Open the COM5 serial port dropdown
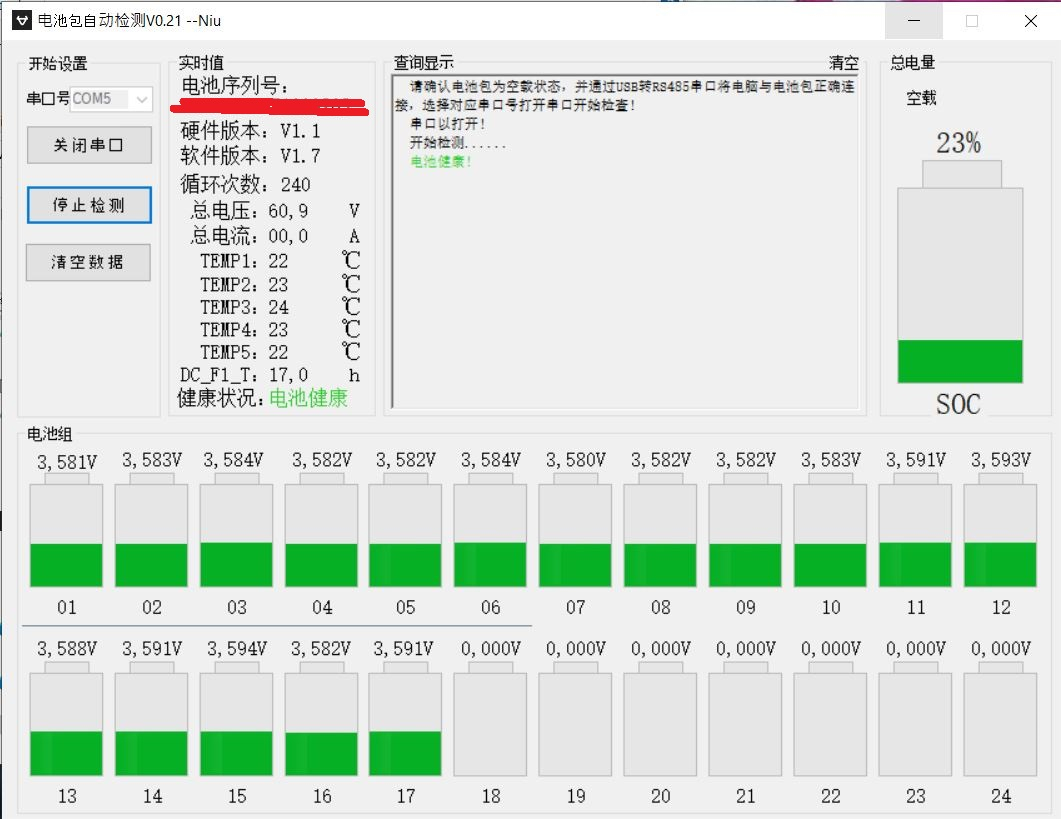 (x=141, y=99)
